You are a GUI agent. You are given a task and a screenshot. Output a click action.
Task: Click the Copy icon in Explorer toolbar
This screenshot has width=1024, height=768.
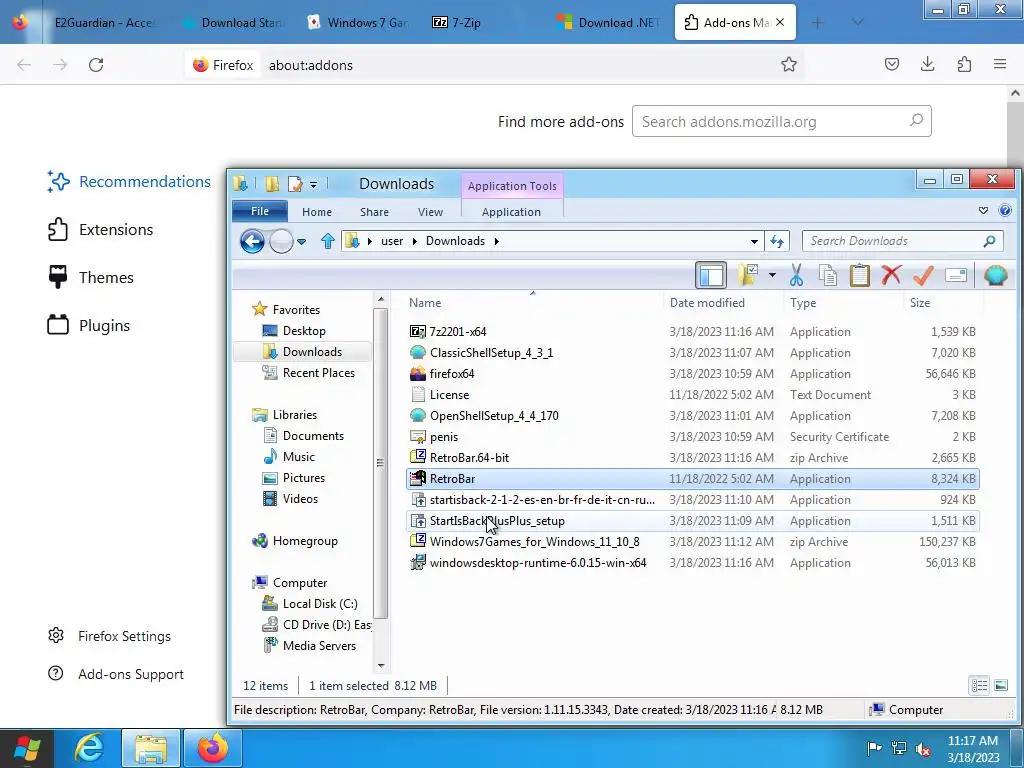[827, 275]
